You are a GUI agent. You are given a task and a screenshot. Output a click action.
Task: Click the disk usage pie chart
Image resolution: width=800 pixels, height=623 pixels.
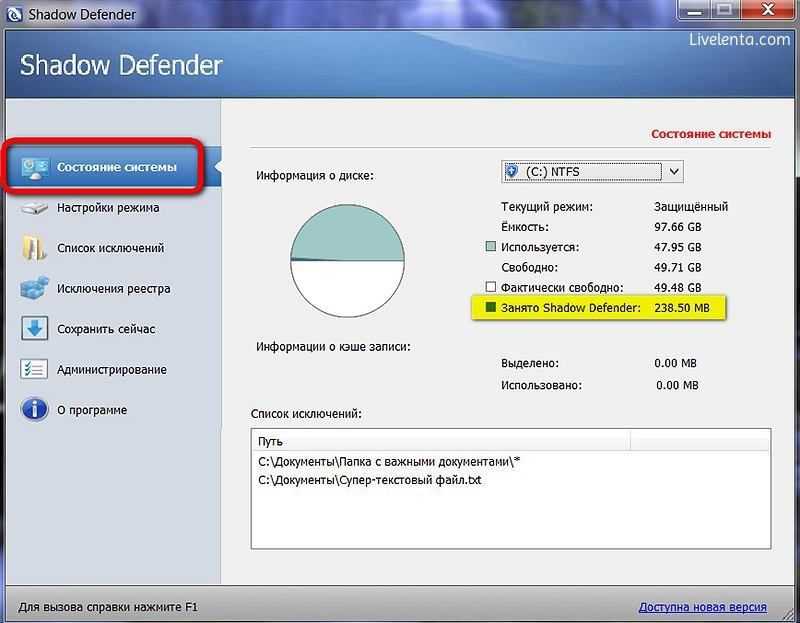pos(347,261)
